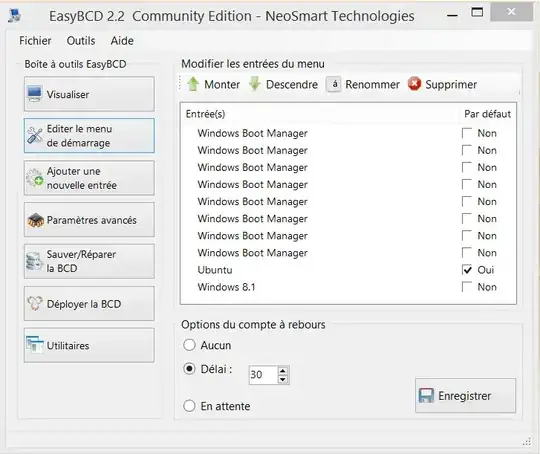This screenshot has height=454, width=540.
Task: Open Déployer la BCD section
Action: pos(89,303)
